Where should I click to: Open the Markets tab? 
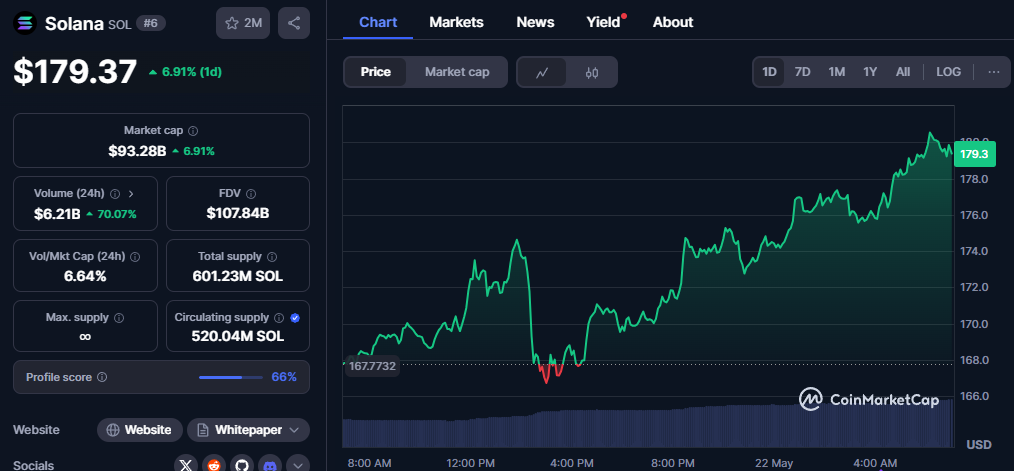click(457, 22)
